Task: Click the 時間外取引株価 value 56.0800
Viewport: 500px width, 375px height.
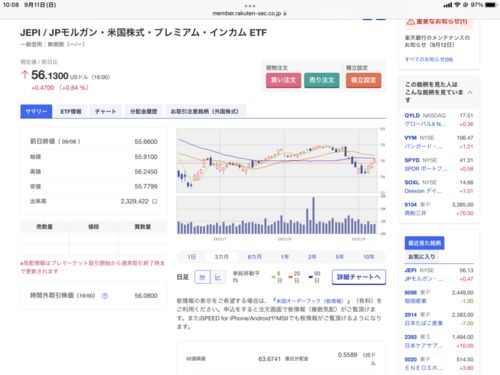Action: (146, 296)
